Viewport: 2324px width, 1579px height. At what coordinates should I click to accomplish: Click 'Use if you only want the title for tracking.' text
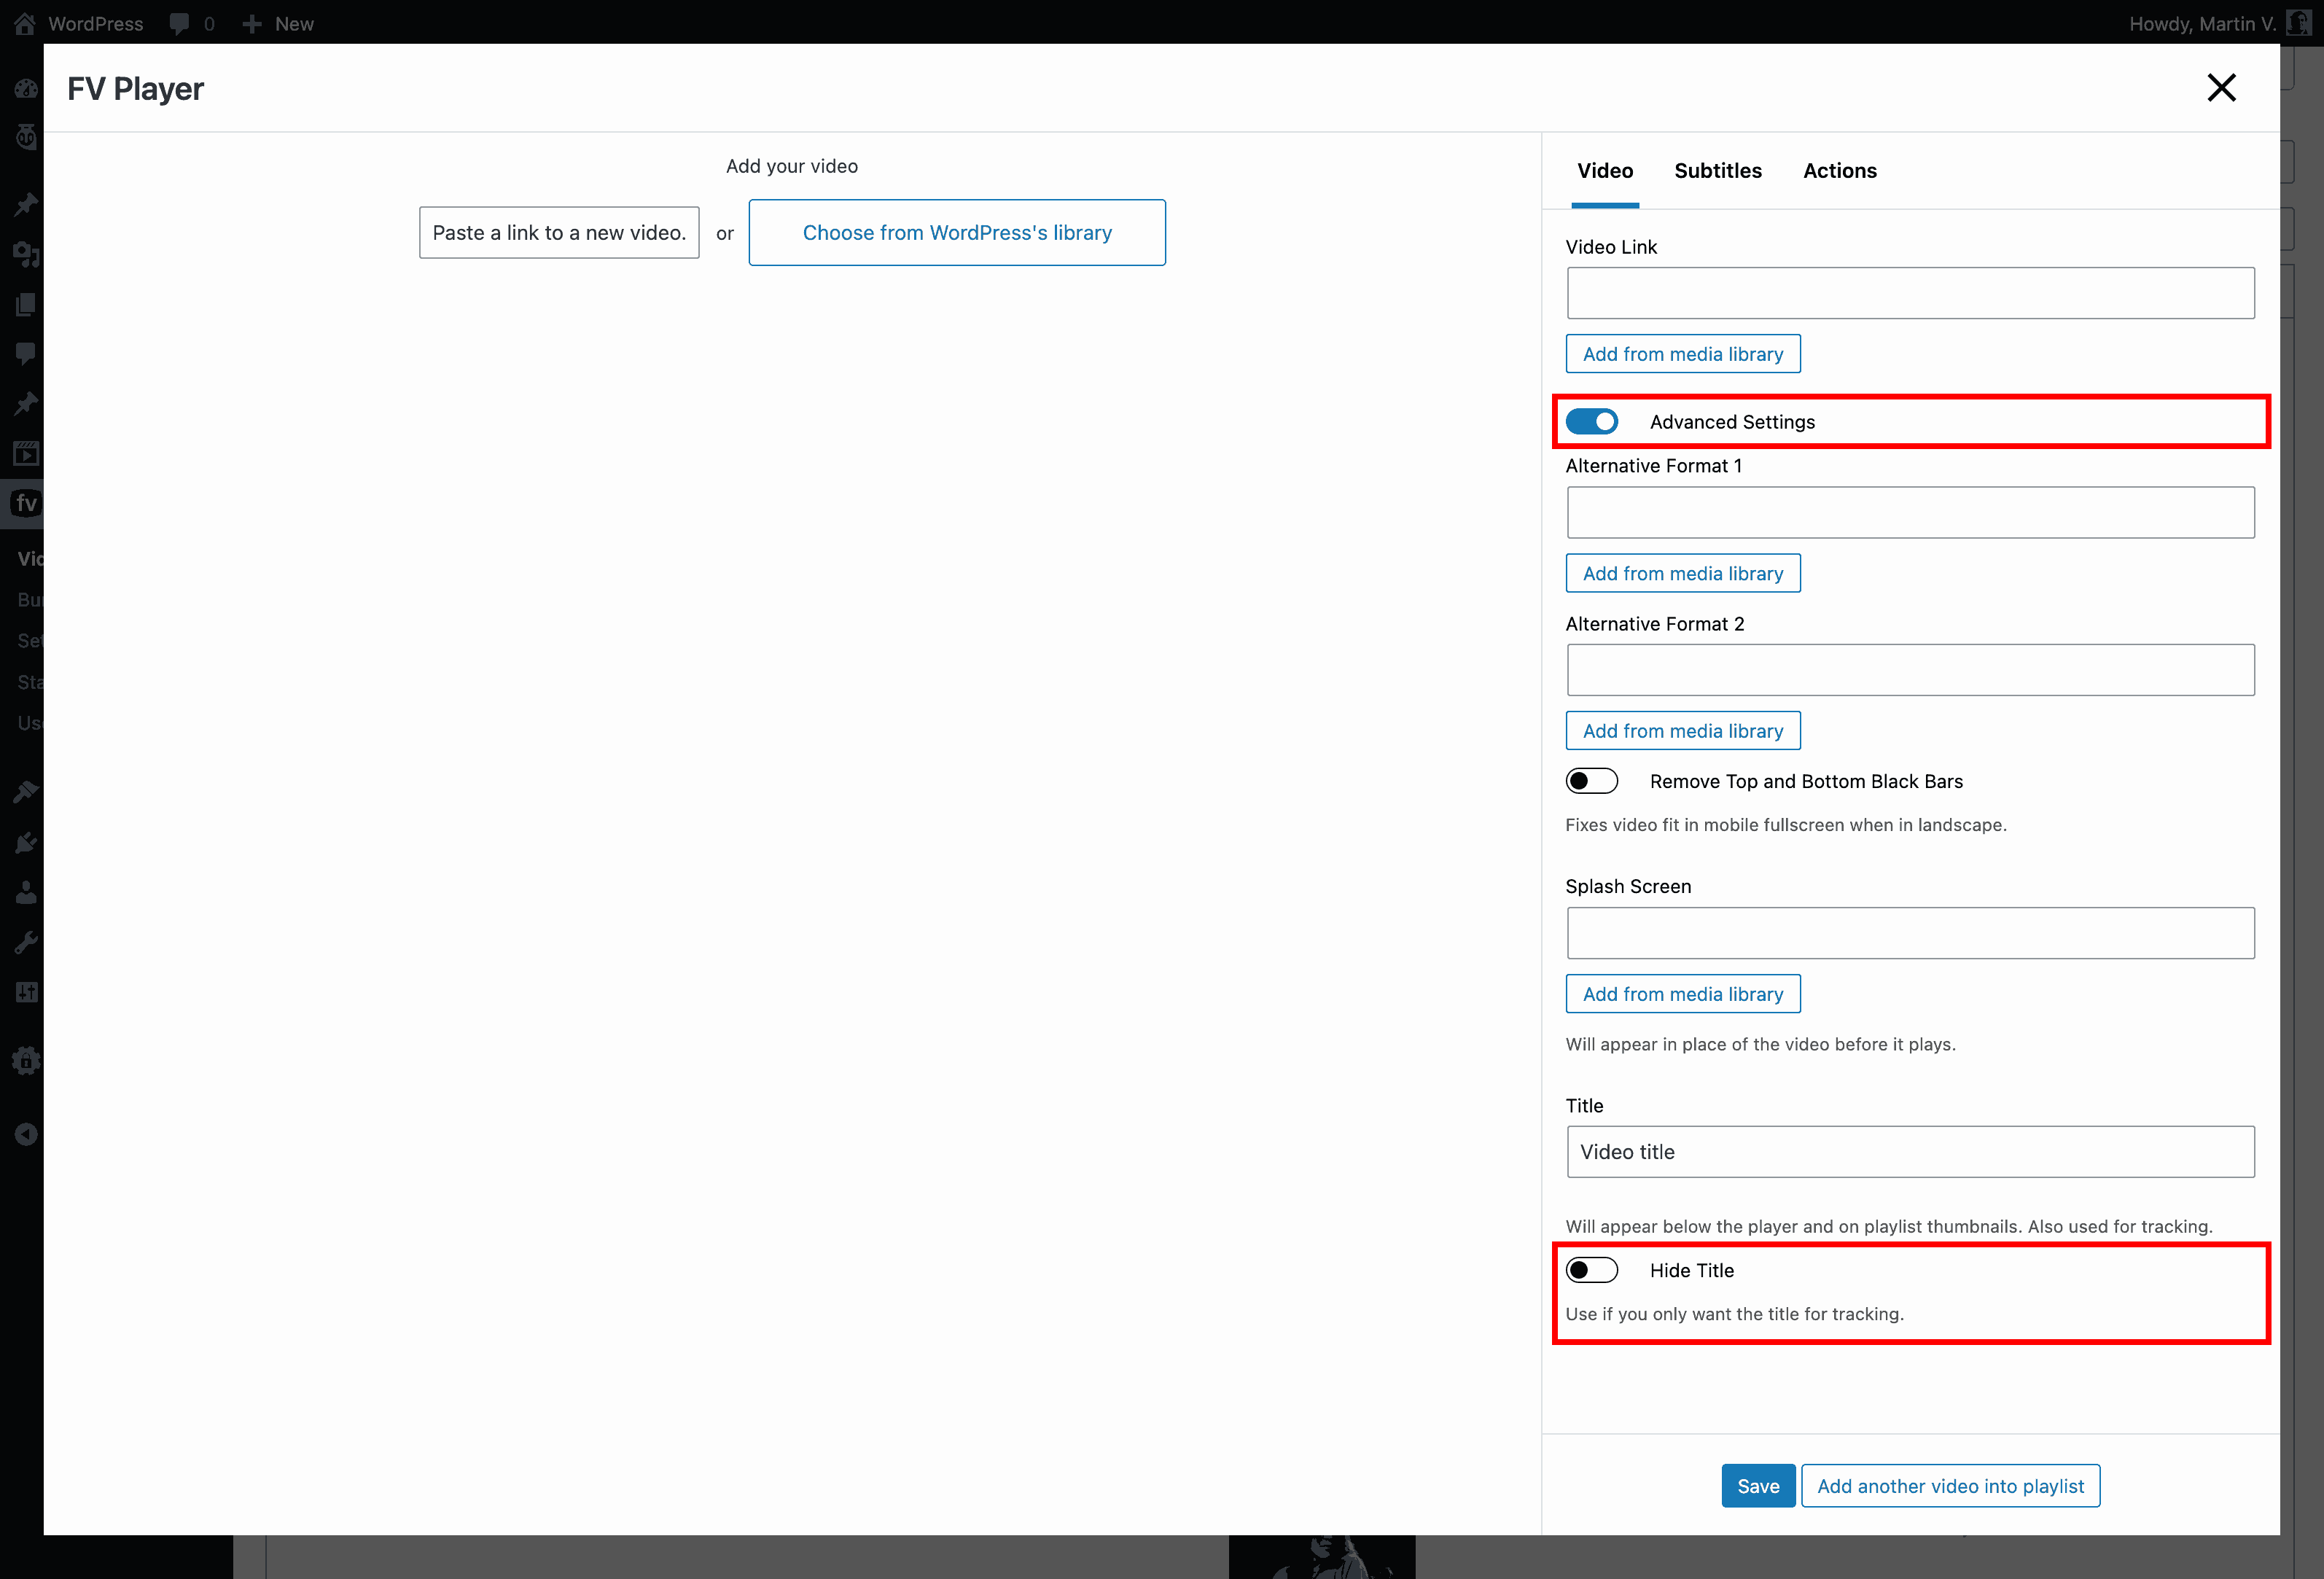[1734, 1314]
